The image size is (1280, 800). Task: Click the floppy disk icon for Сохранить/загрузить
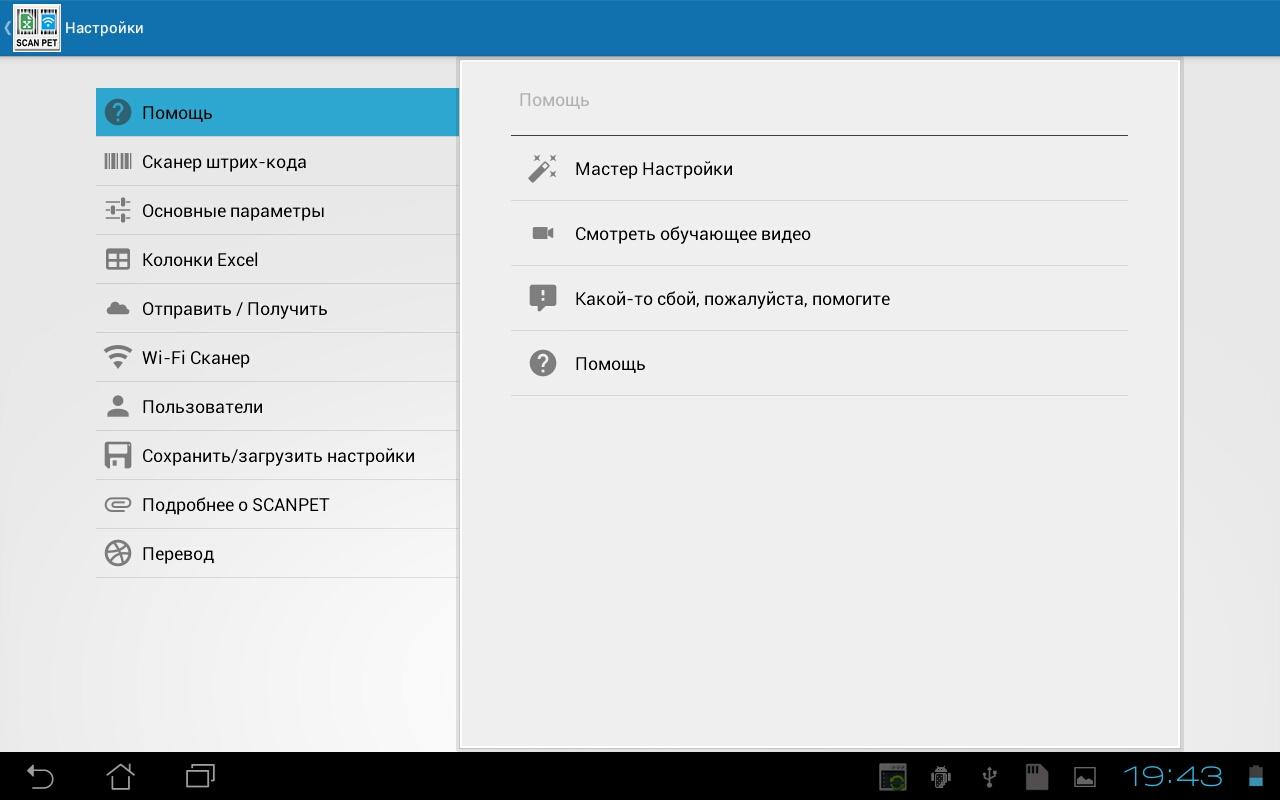[x=118, y=455]
